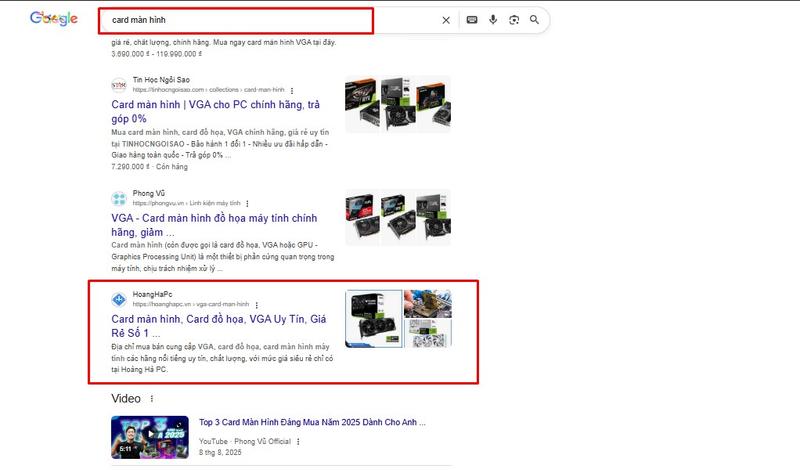The image size is (800, 470).
Task: Open more options for Phong Vũ Official video
Action: [x=298, y=441]
